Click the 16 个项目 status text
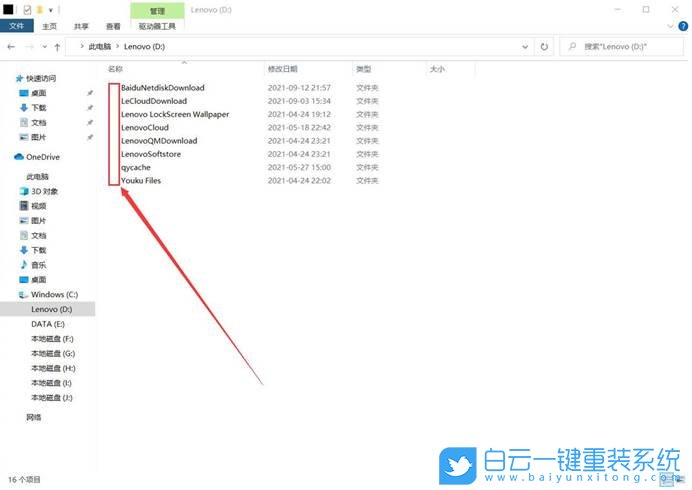The height and width of the screenshot is (490, 692). [24, 479]
